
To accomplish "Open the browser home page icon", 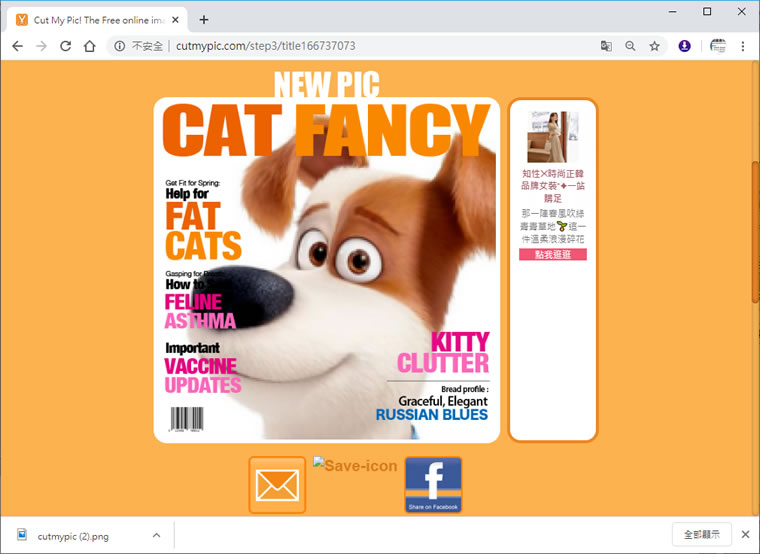I will (x=90, y=46).
